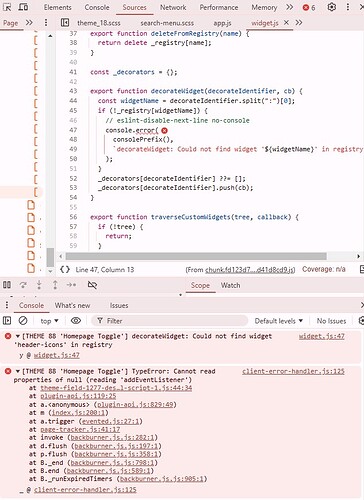Toggle the device toolbar icon
364x500 pixels.
click(23, 7)
